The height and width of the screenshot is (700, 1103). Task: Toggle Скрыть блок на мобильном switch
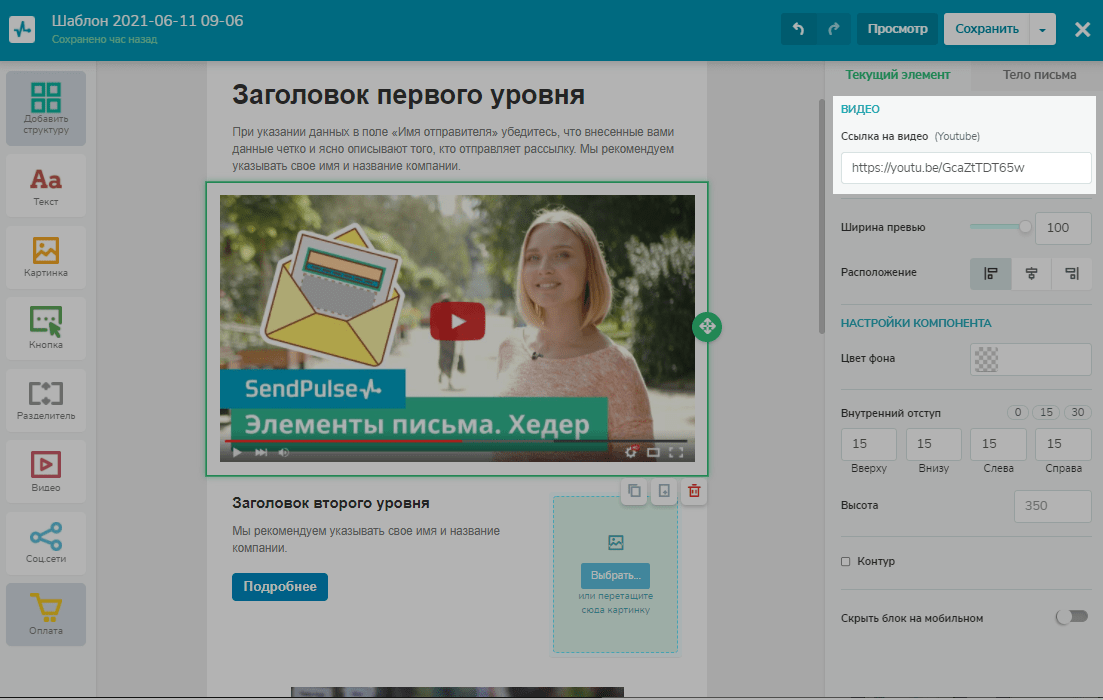(x=1071, y=617)
